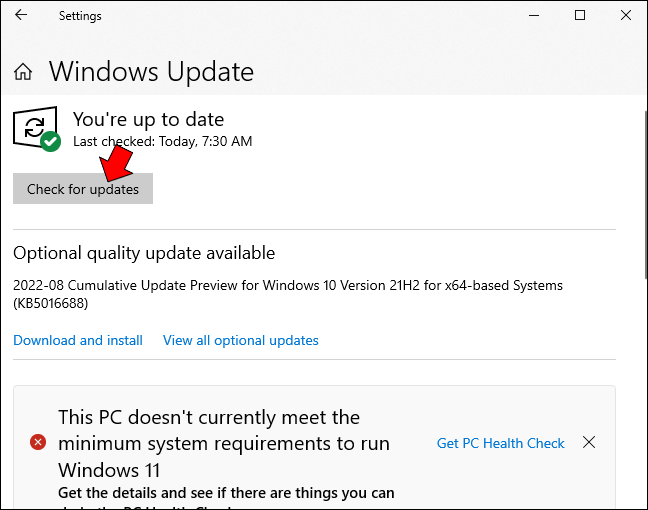Click the vertical scrollbar thumb
648x510 pixels.
[x=646, y=194]
